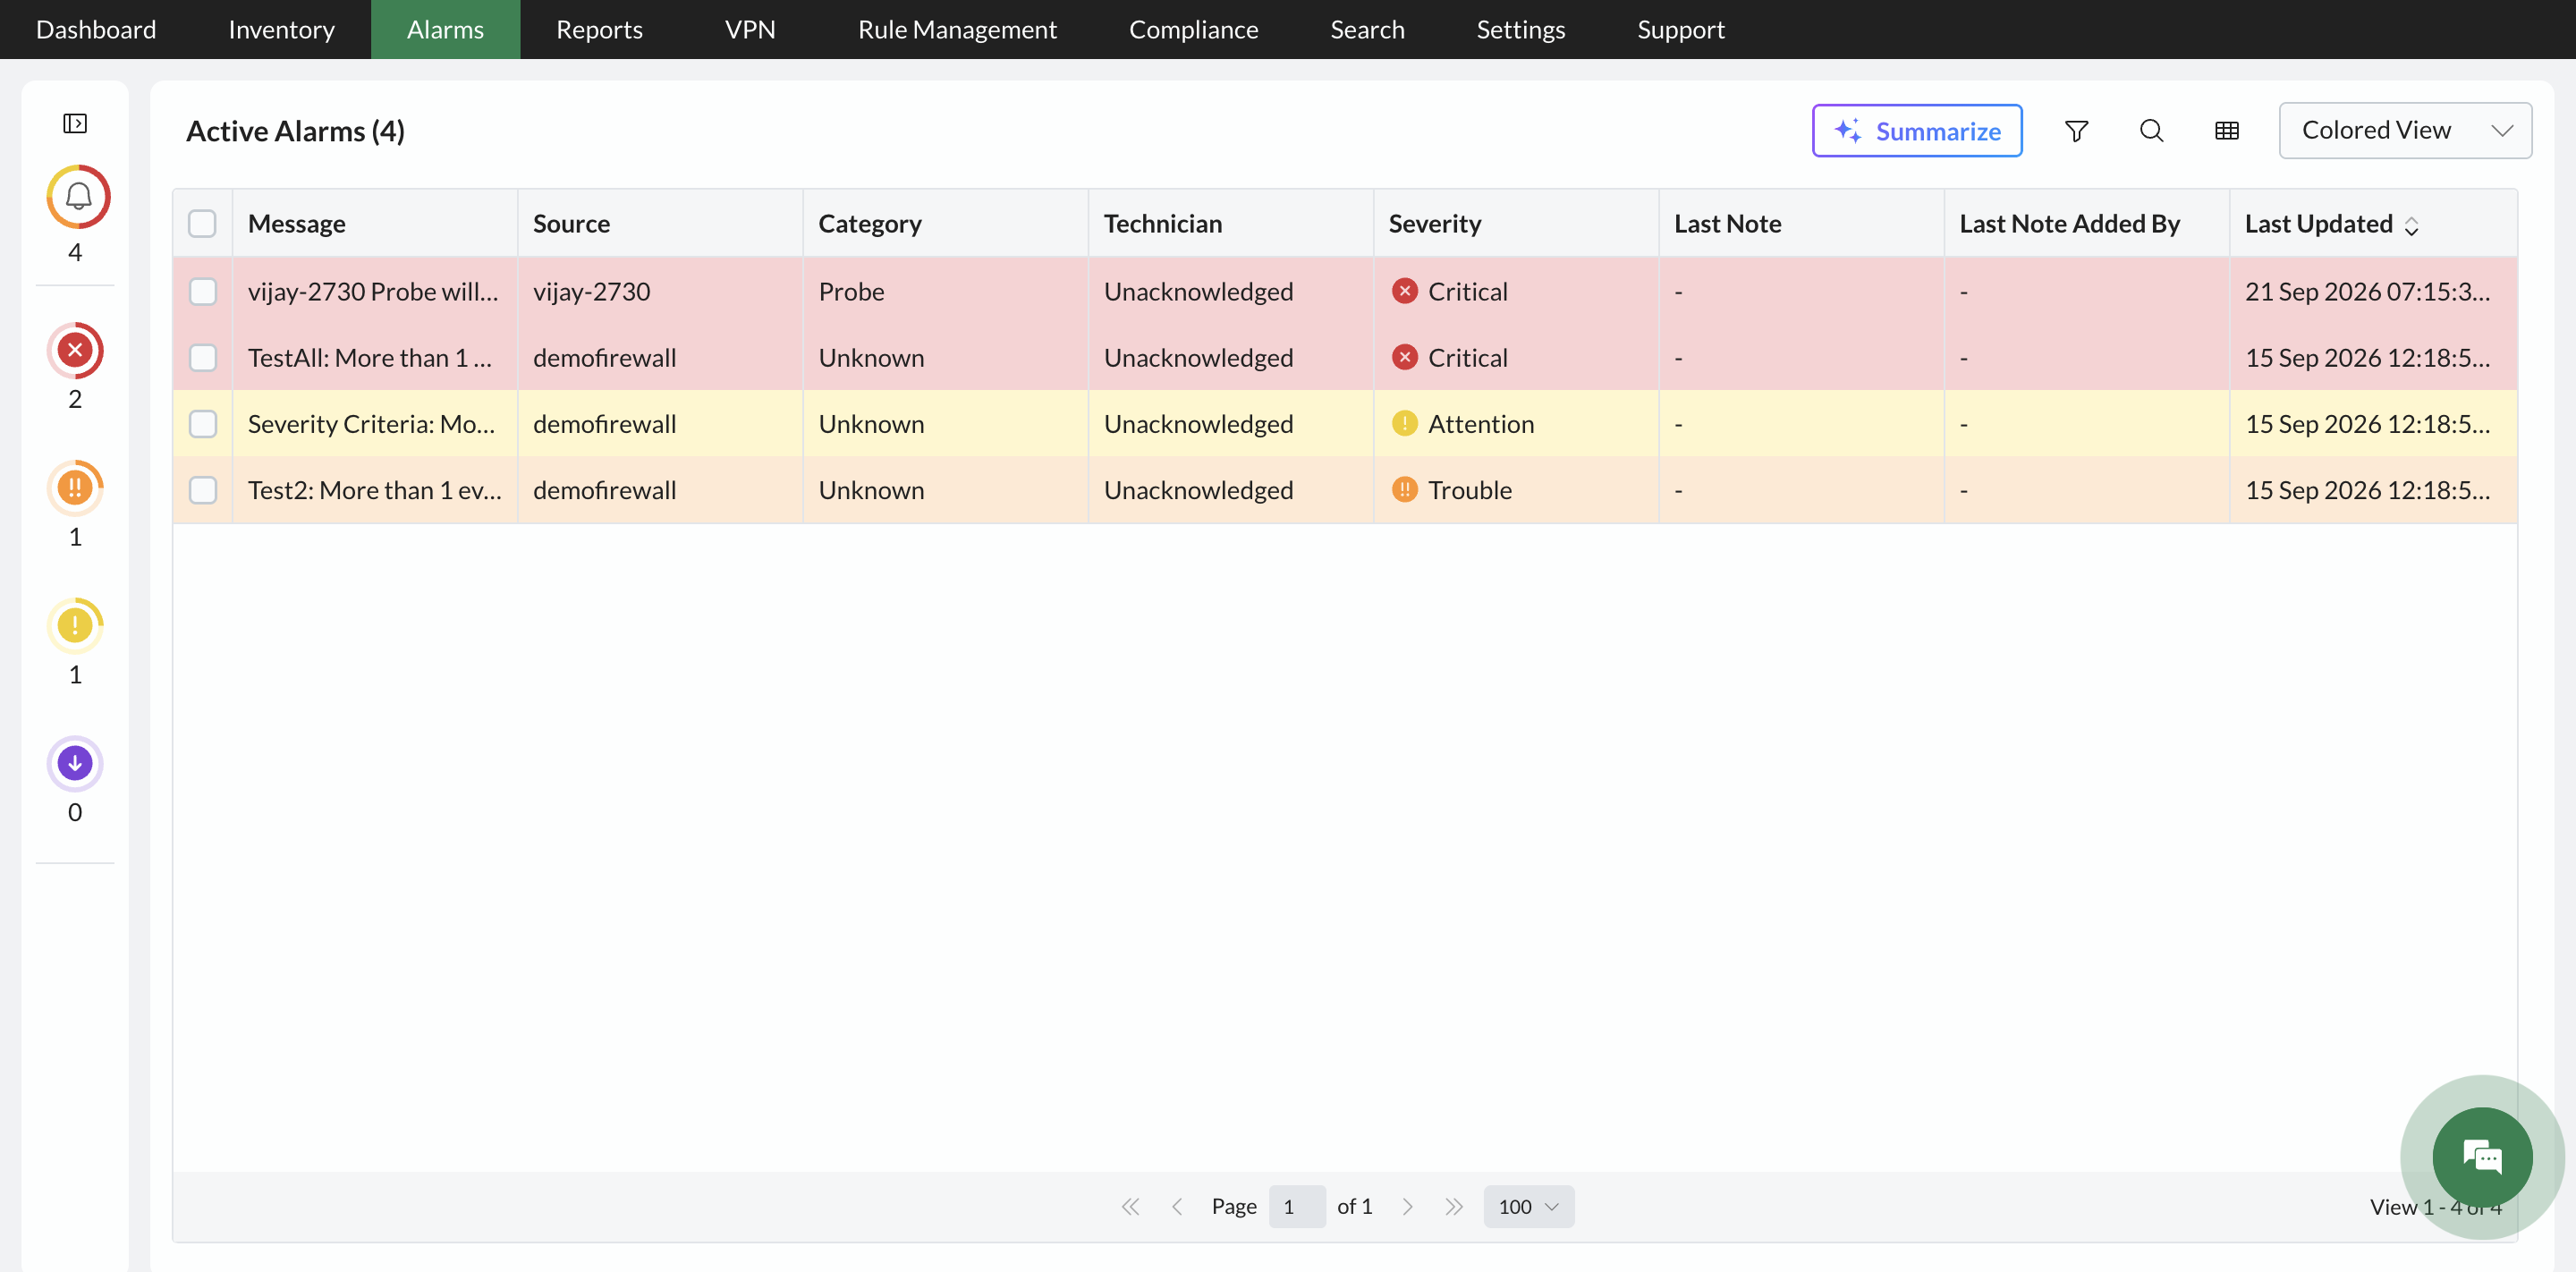
Task: Filter by Service Down purple sidebar icon
Action: (75, 764)
